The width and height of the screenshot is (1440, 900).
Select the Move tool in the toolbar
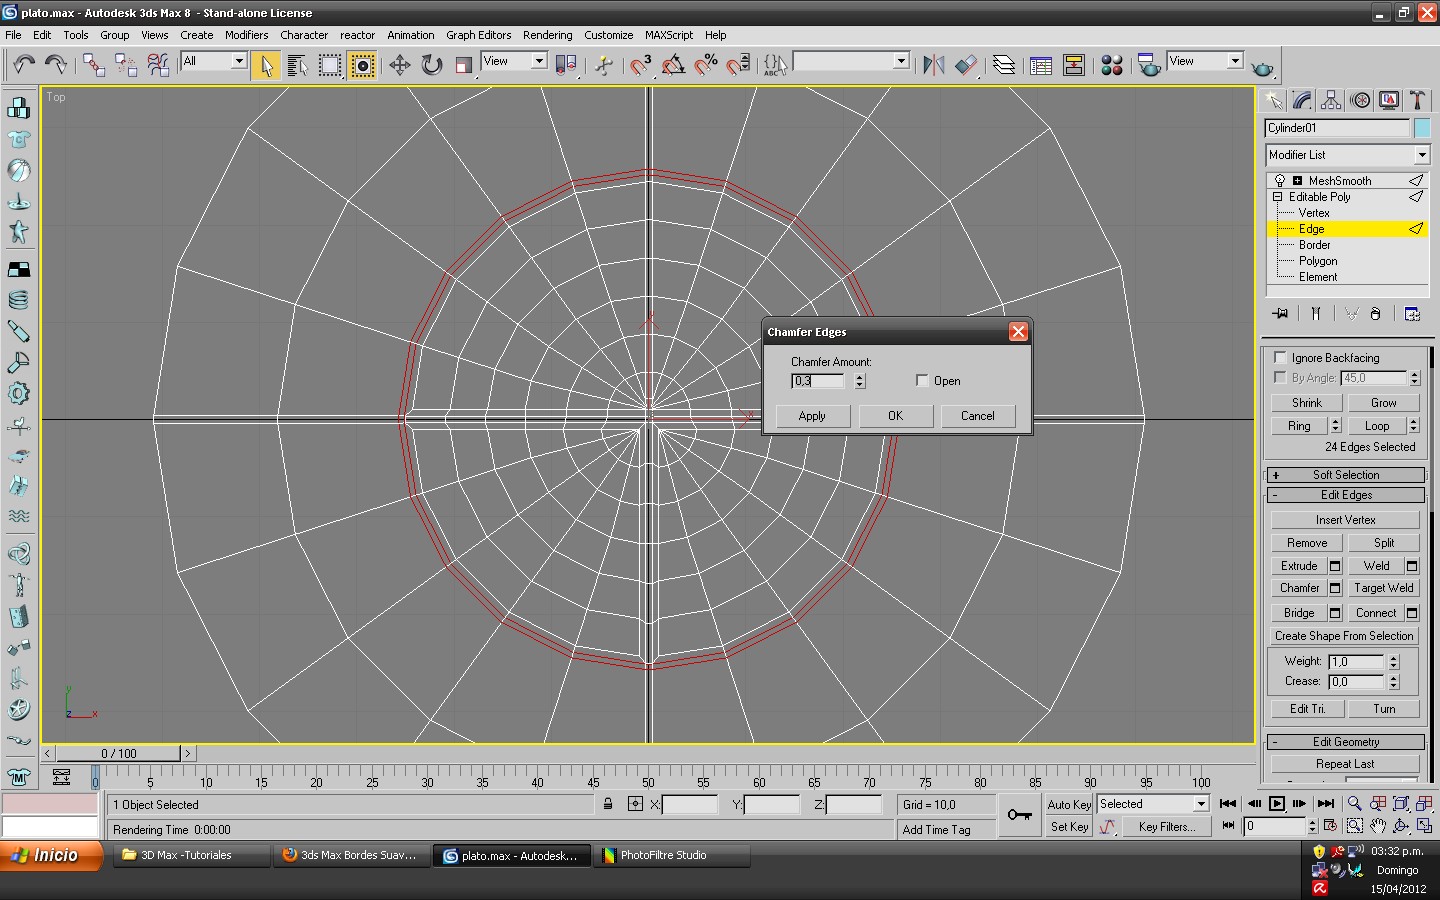point(399,65)
